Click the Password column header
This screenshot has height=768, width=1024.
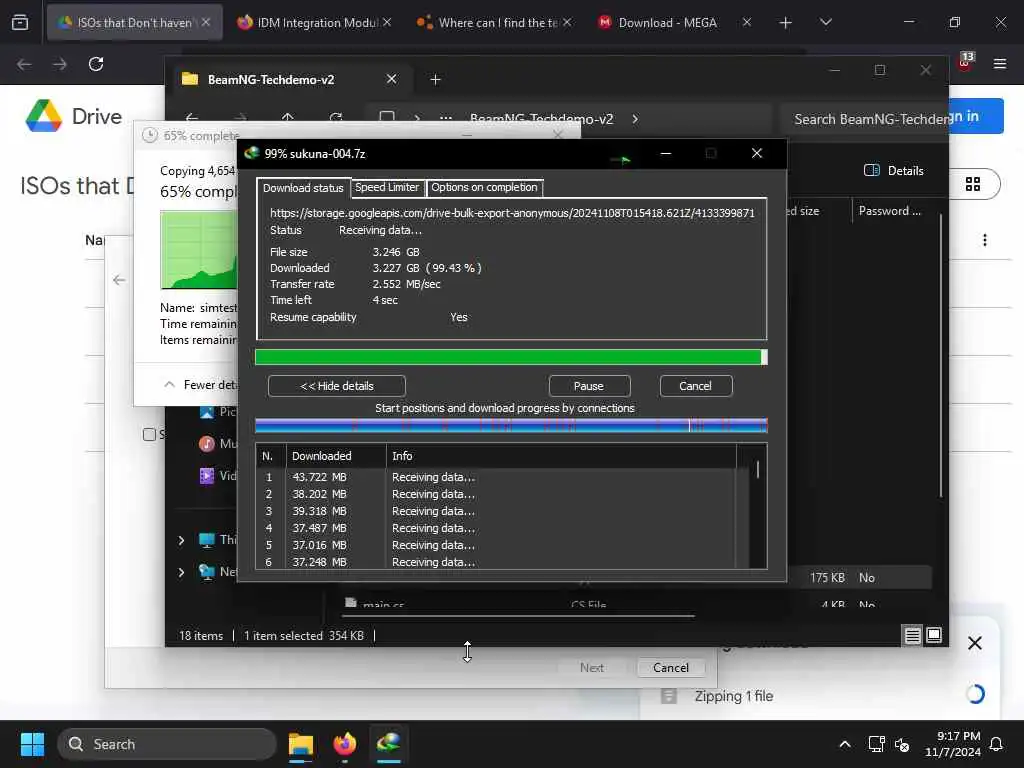tap(890, 211)
